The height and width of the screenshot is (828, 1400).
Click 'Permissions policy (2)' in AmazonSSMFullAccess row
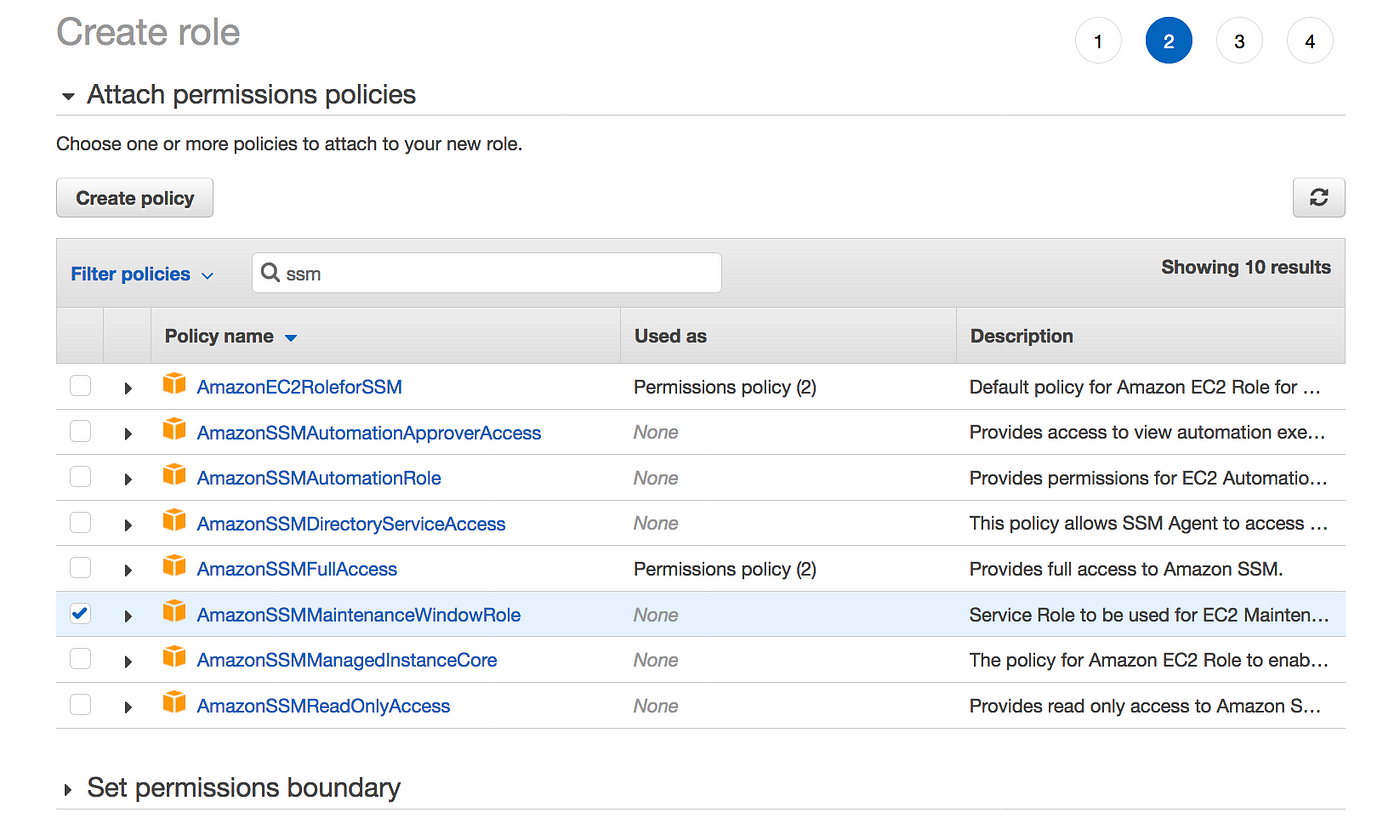pos(725,569)
